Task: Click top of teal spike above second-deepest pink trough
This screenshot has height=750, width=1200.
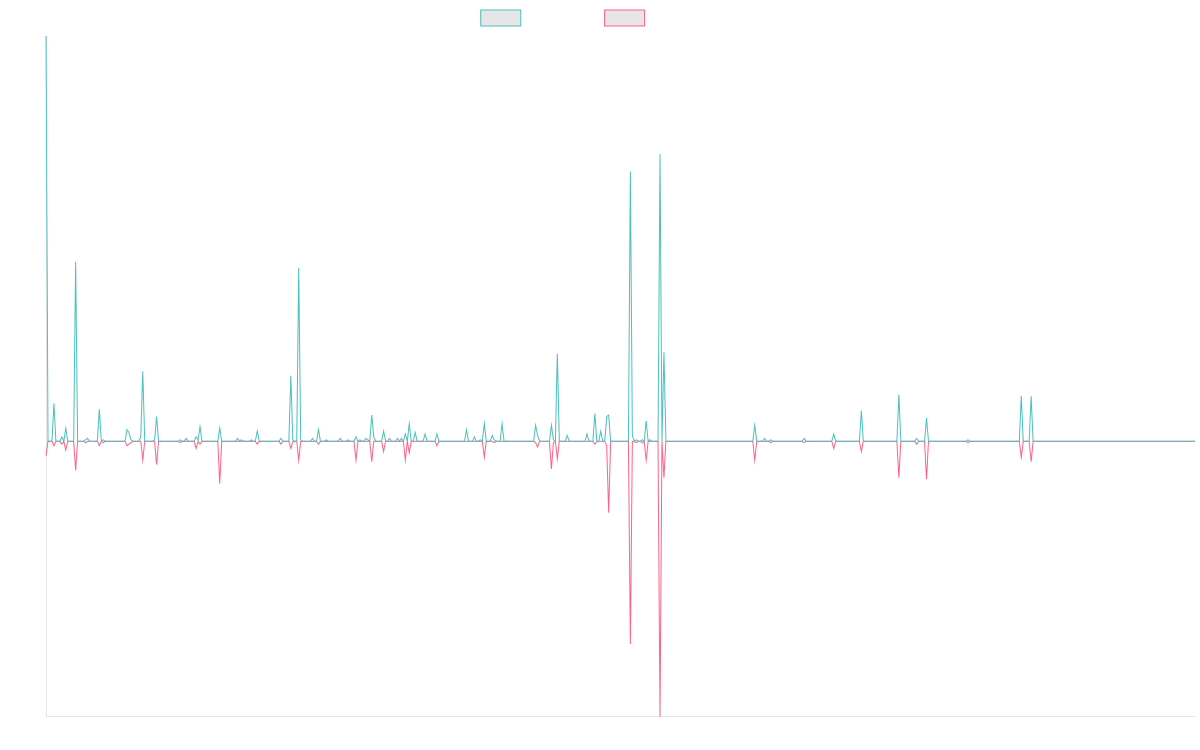Action: pos(630,172)
